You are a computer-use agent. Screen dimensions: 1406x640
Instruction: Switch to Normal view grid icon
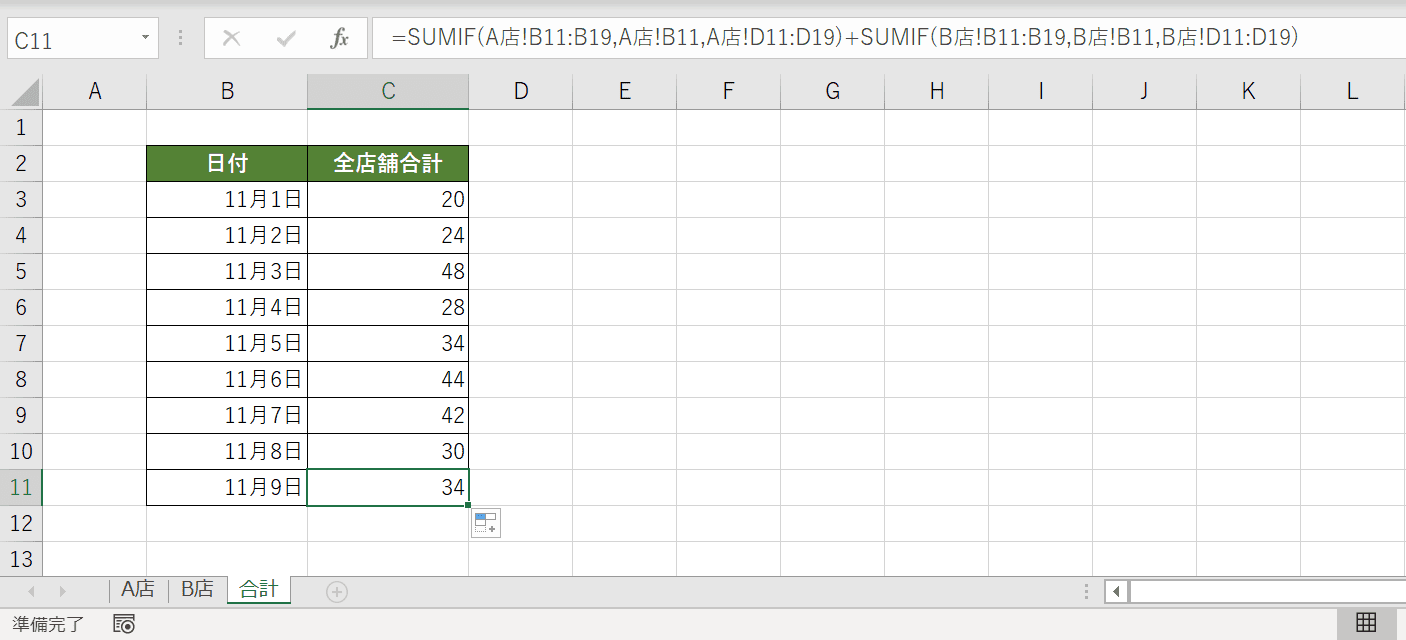pyautogui.click(x=1367, y=623)
